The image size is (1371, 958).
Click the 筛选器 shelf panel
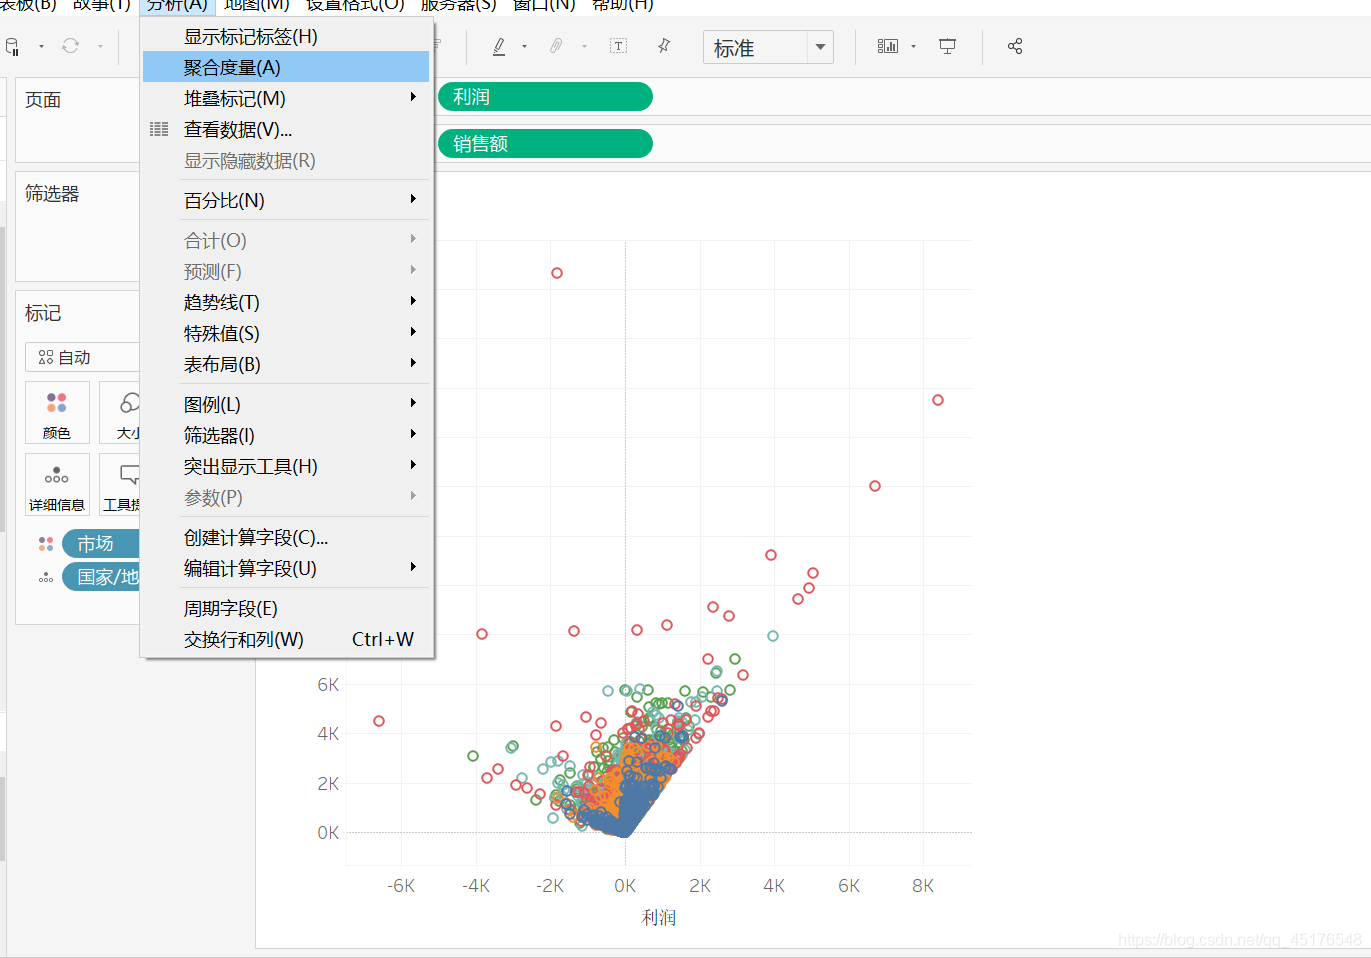coord(78,226)
